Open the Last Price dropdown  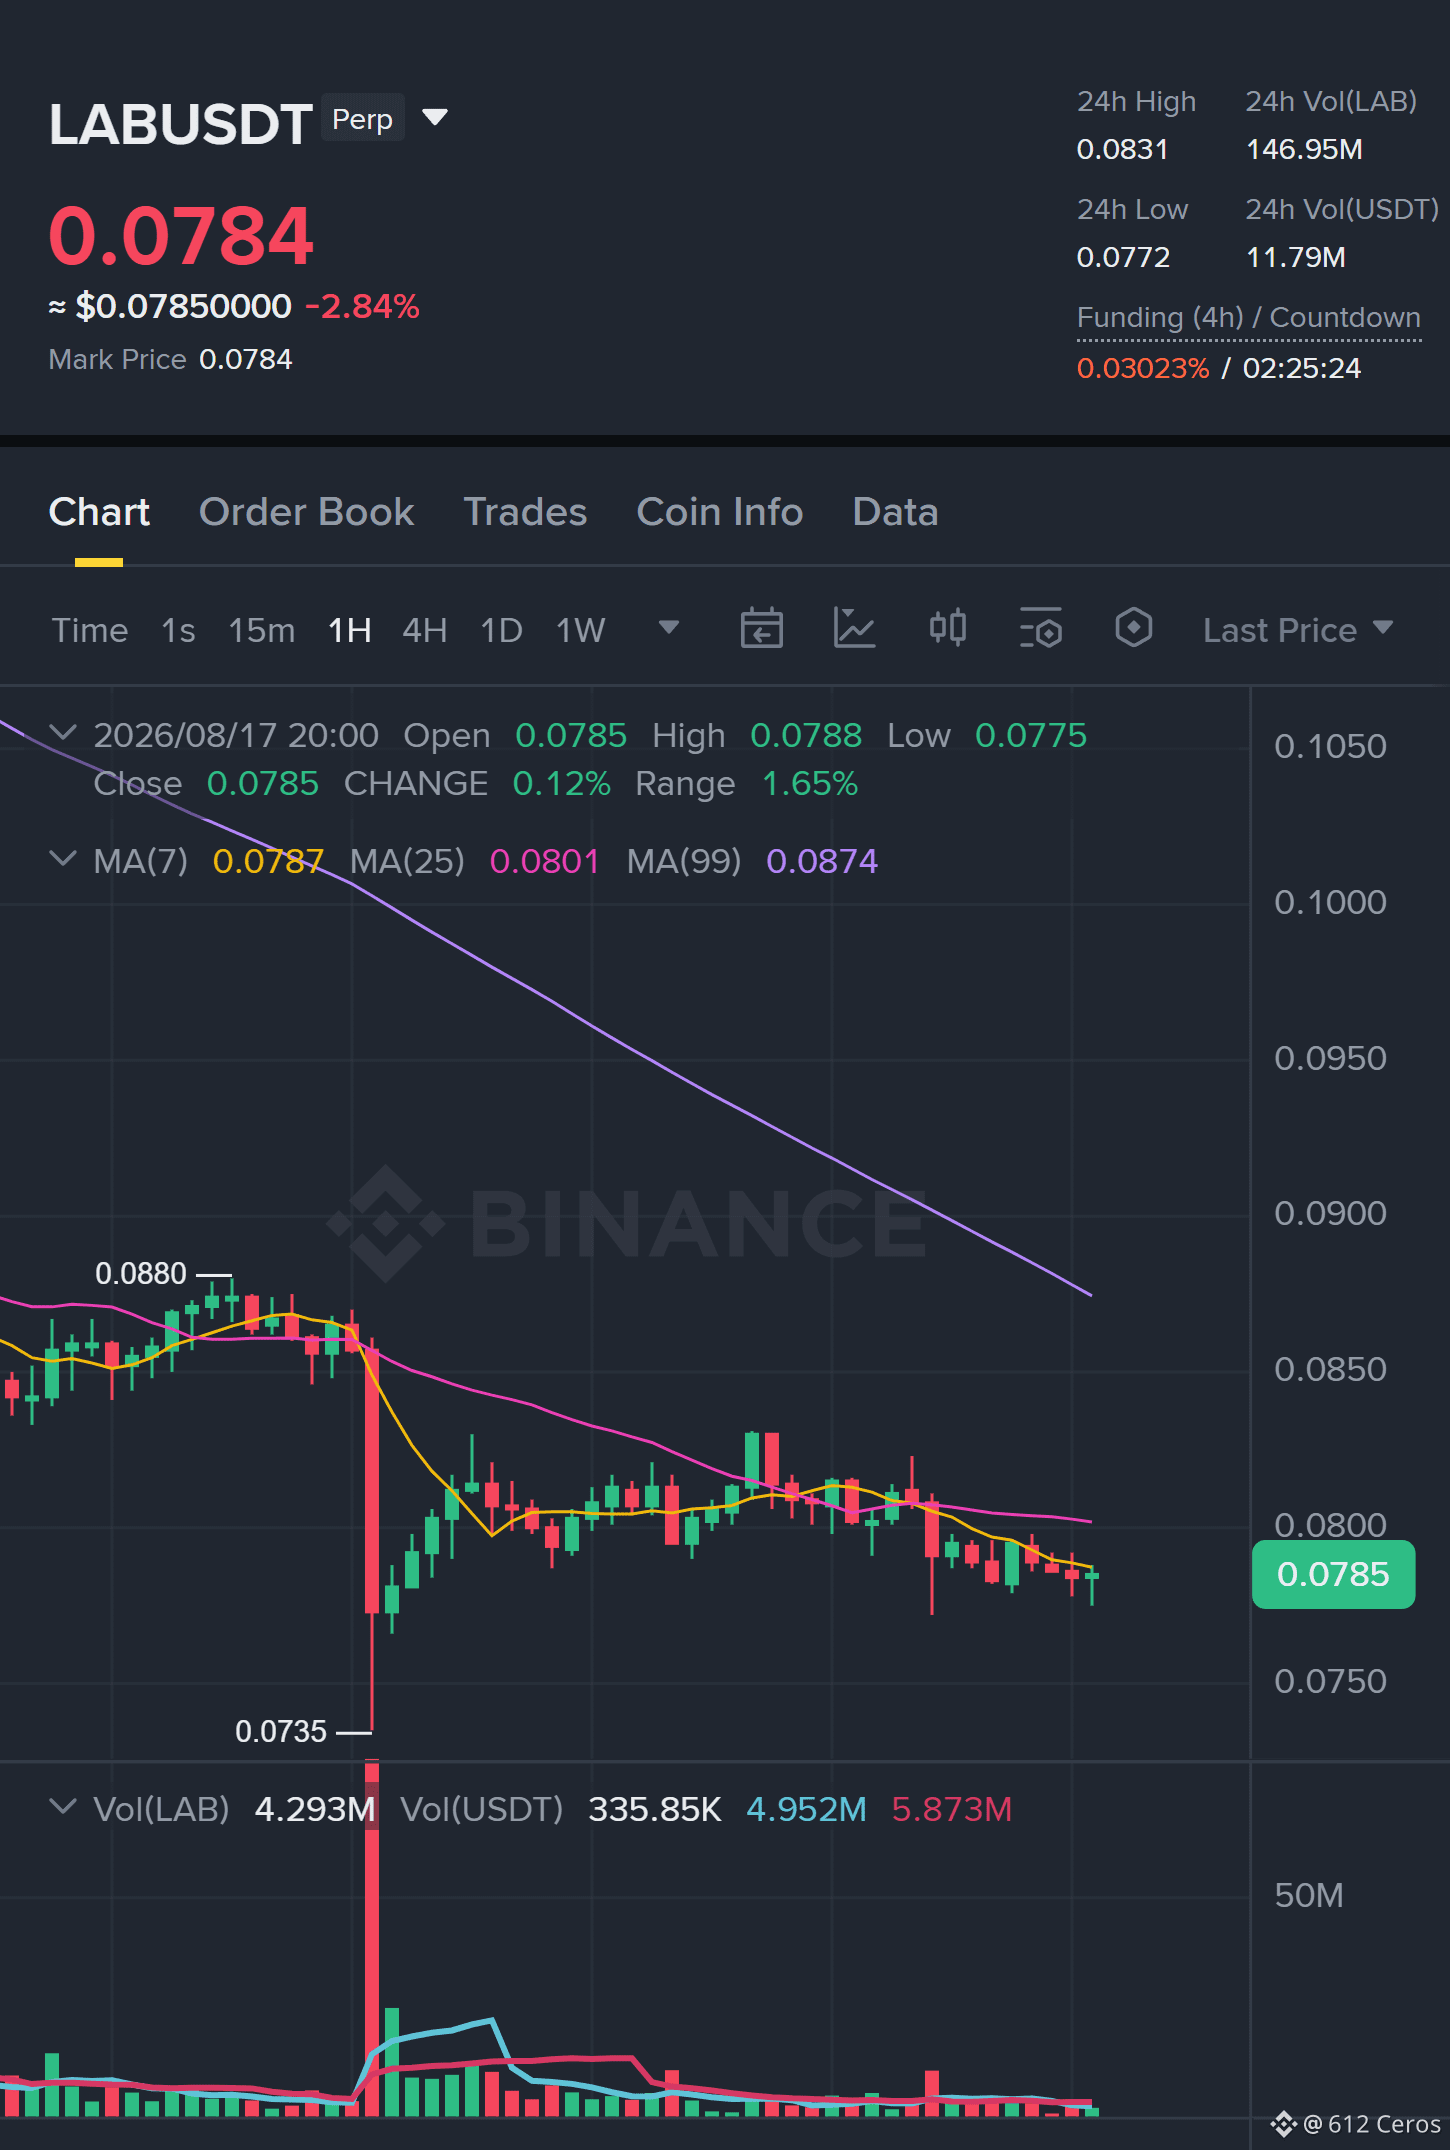tap(1298, 630)
